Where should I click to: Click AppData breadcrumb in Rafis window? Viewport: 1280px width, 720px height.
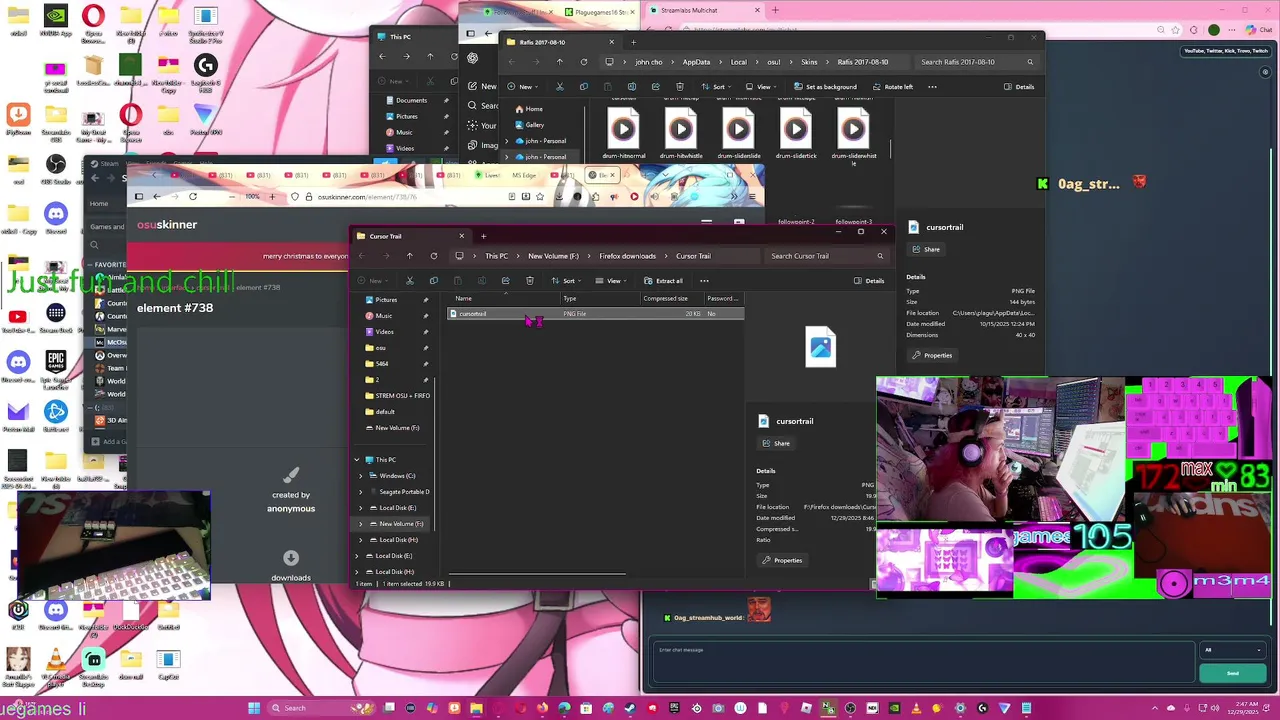(x=696, y=62)
